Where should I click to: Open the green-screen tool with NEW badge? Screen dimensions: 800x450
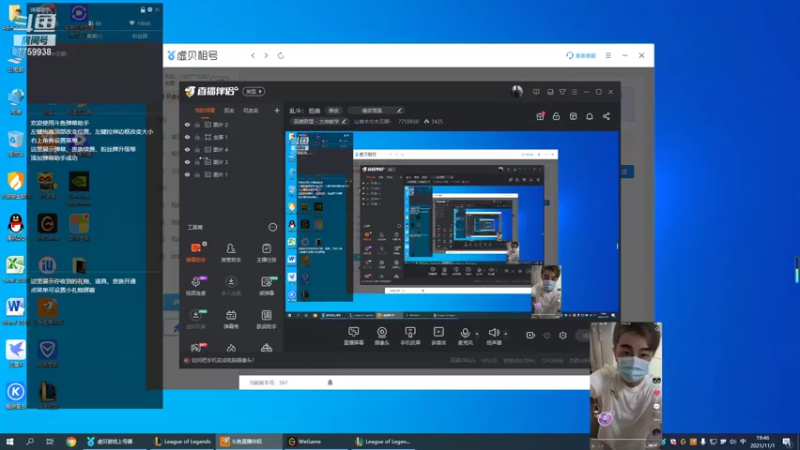point(266,286)
